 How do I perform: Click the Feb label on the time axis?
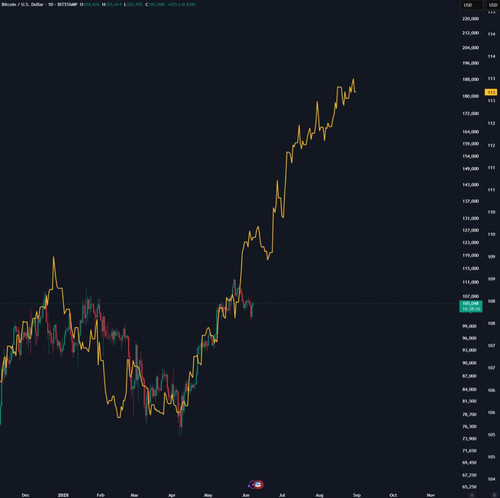point(100,495)
